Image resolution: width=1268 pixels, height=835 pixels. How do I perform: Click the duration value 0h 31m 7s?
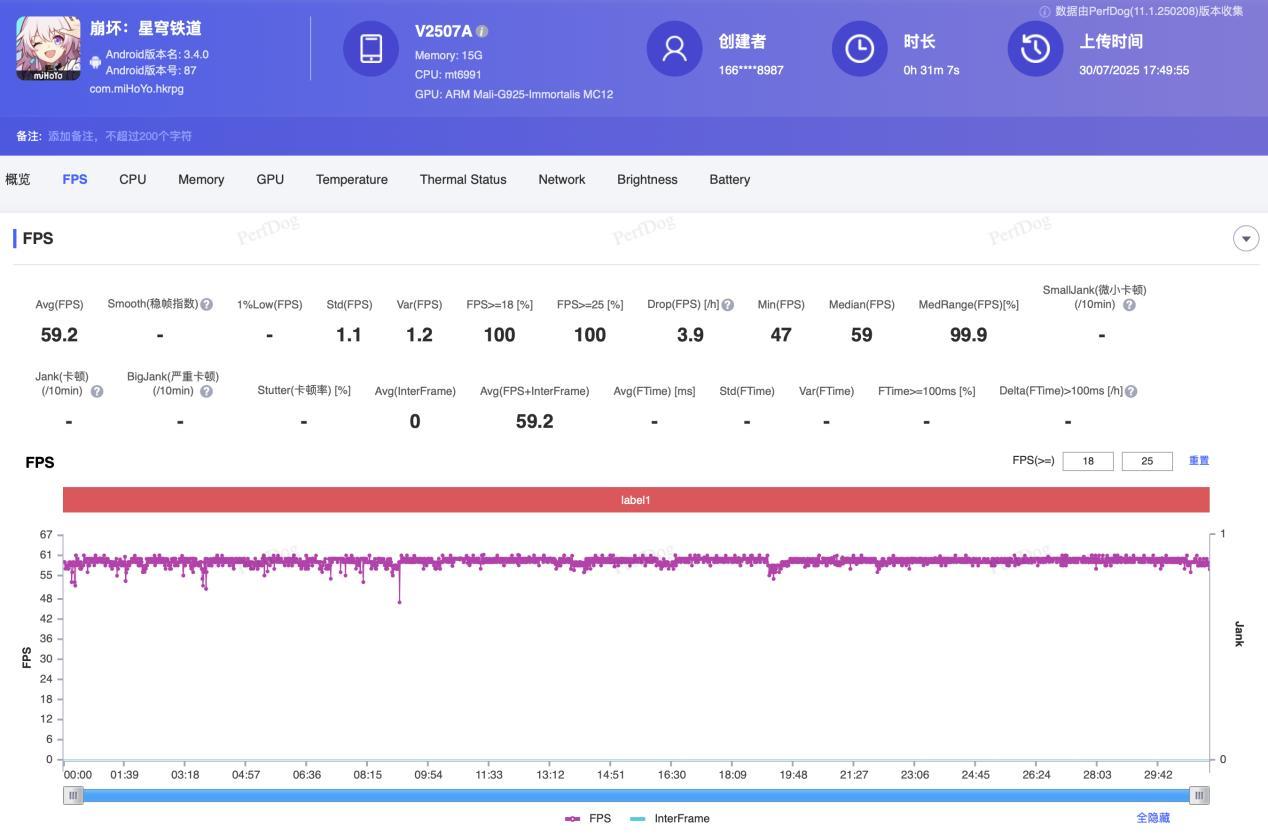[931, 70]
